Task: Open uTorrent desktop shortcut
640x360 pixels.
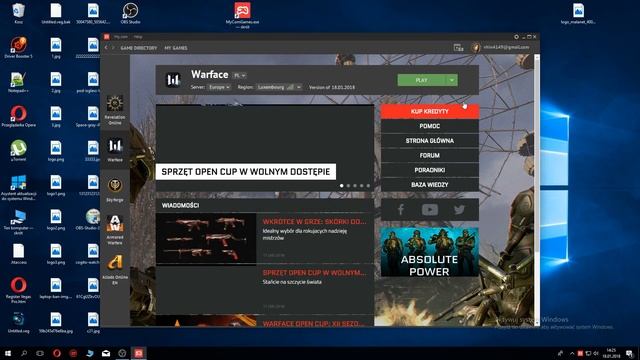Action: tap(18, 151)
